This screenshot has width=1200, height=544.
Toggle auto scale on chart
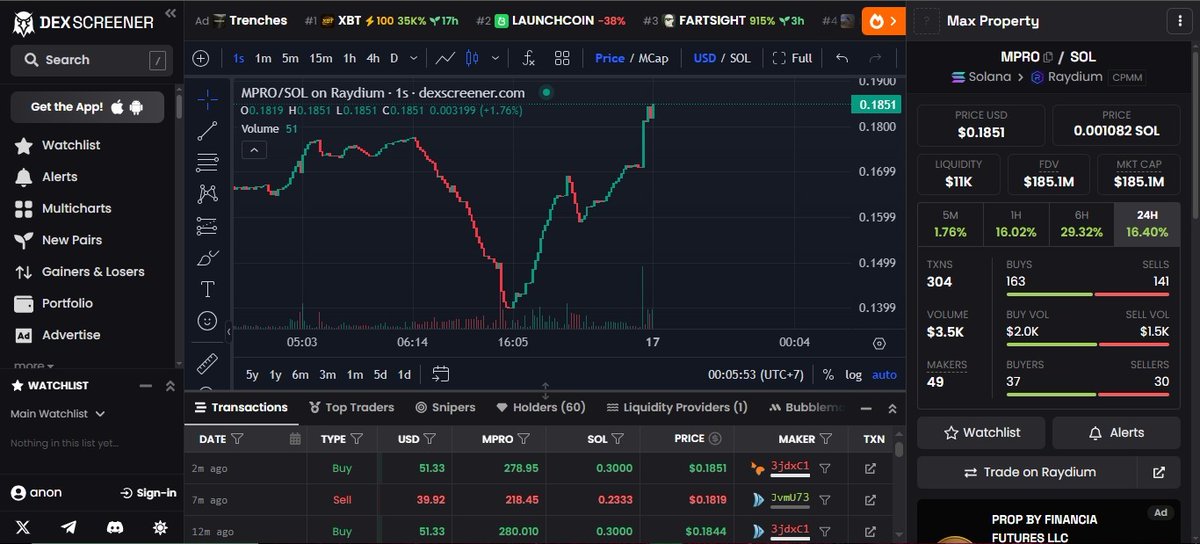(x=885, y=375)
